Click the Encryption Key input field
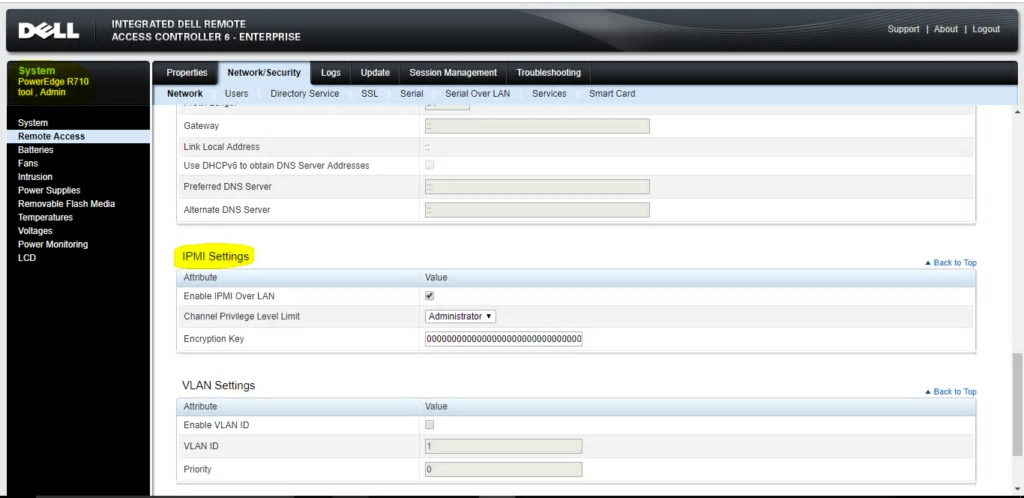This screenshot has height=498, width=1024. [503, 340]
